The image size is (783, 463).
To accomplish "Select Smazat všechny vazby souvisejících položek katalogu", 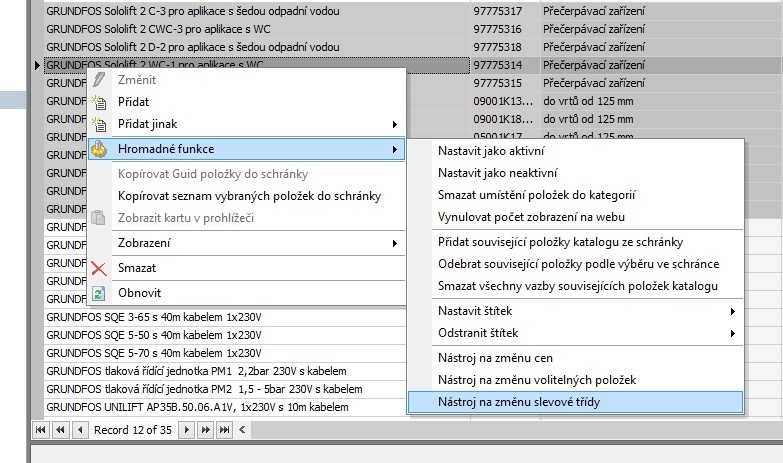I will pos(576,286).
